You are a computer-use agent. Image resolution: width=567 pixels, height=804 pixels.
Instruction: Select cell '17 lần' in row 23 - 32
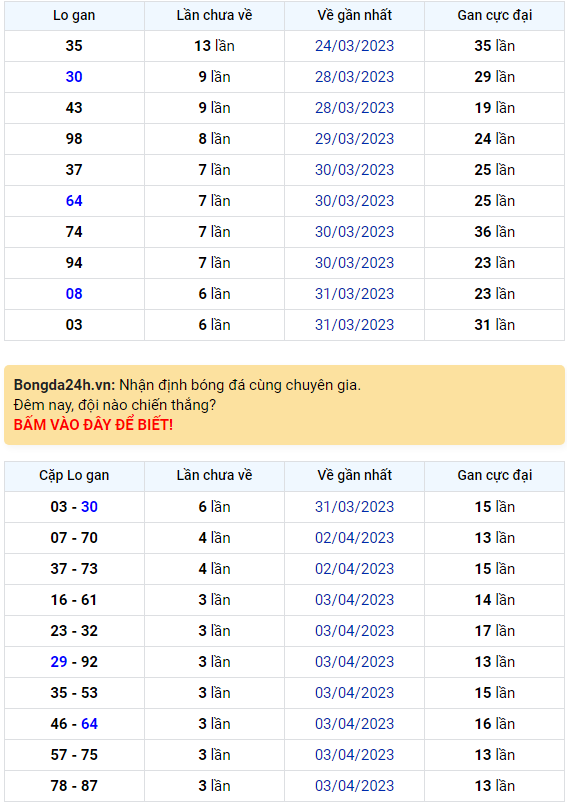click(495, 631)
